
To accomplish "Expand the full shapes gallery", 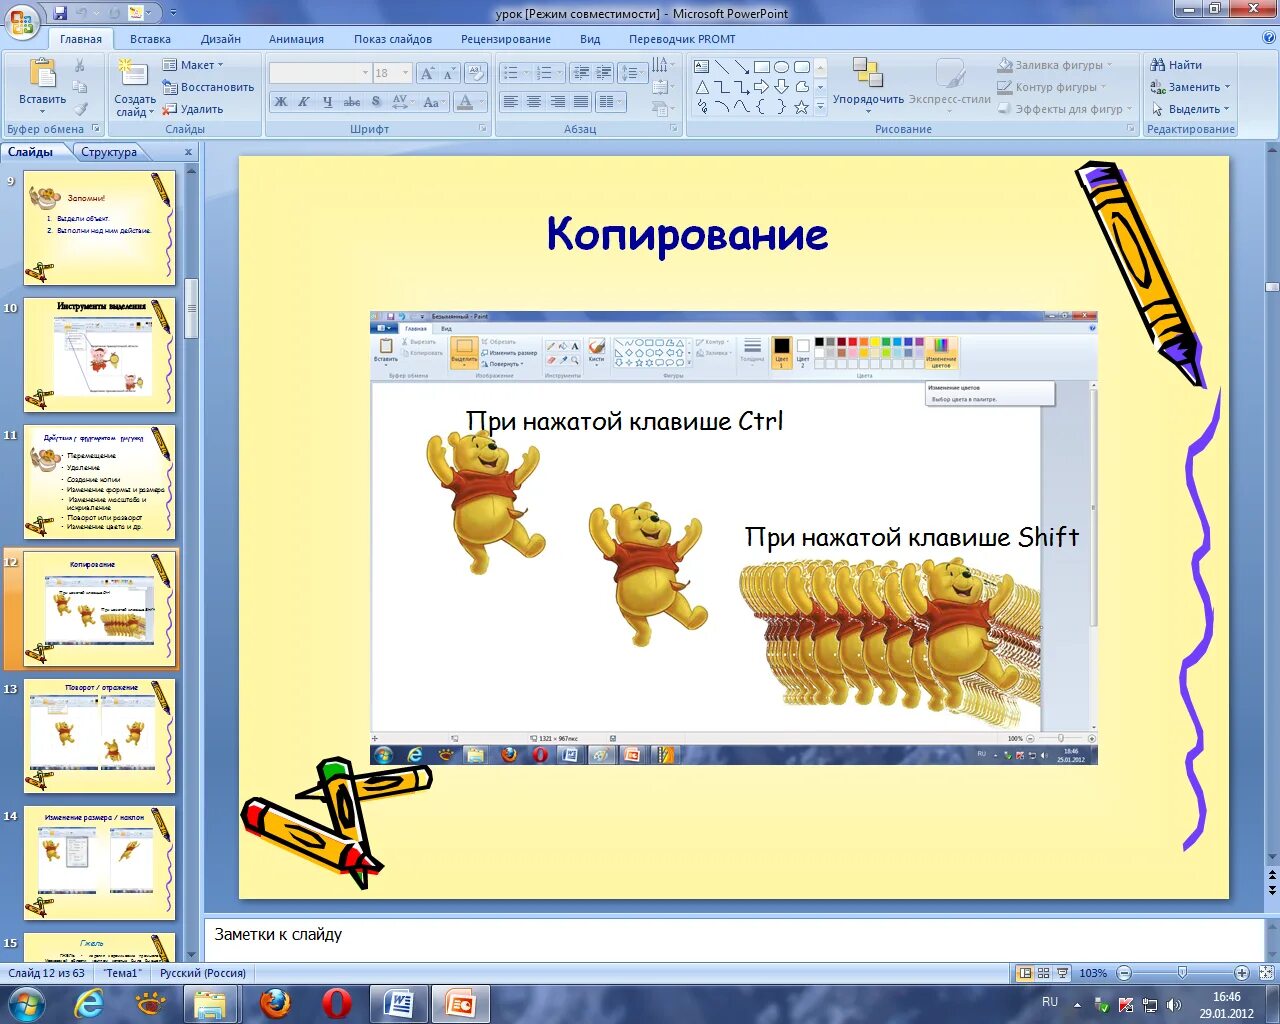I will (821, 108).
